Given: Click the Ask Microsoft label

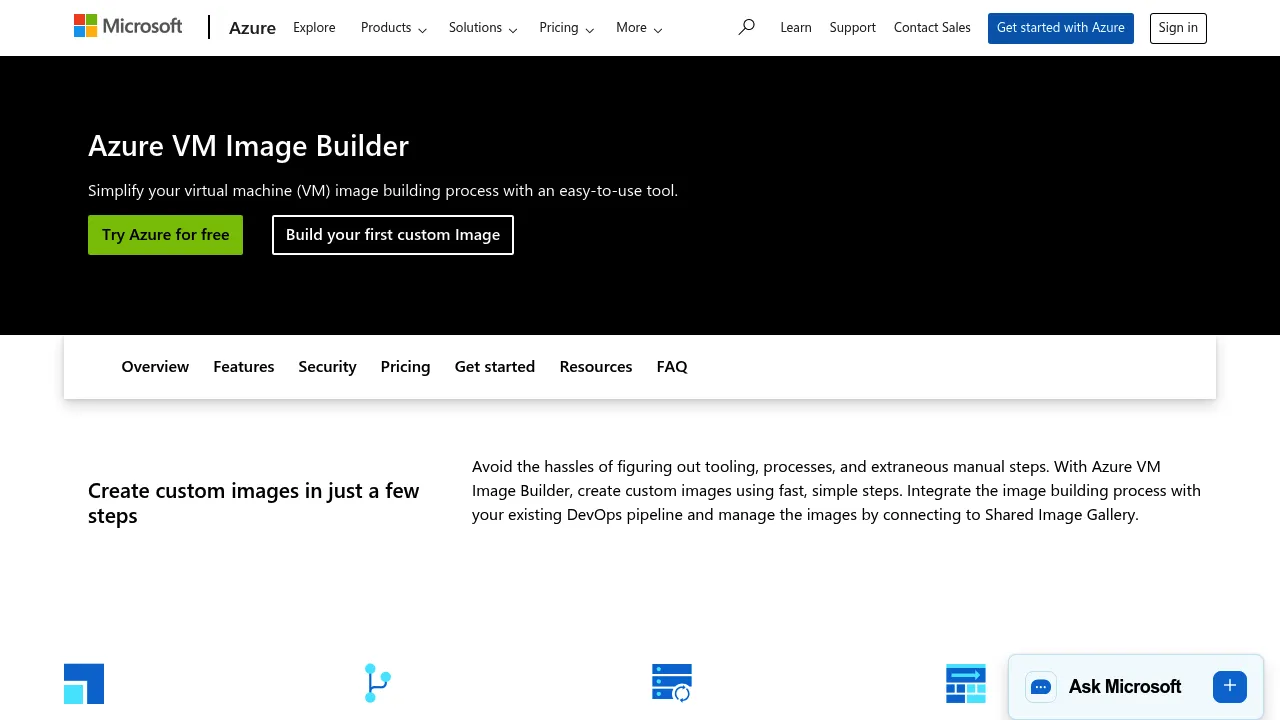Looking at the screenshot, I should (1125, 687).
